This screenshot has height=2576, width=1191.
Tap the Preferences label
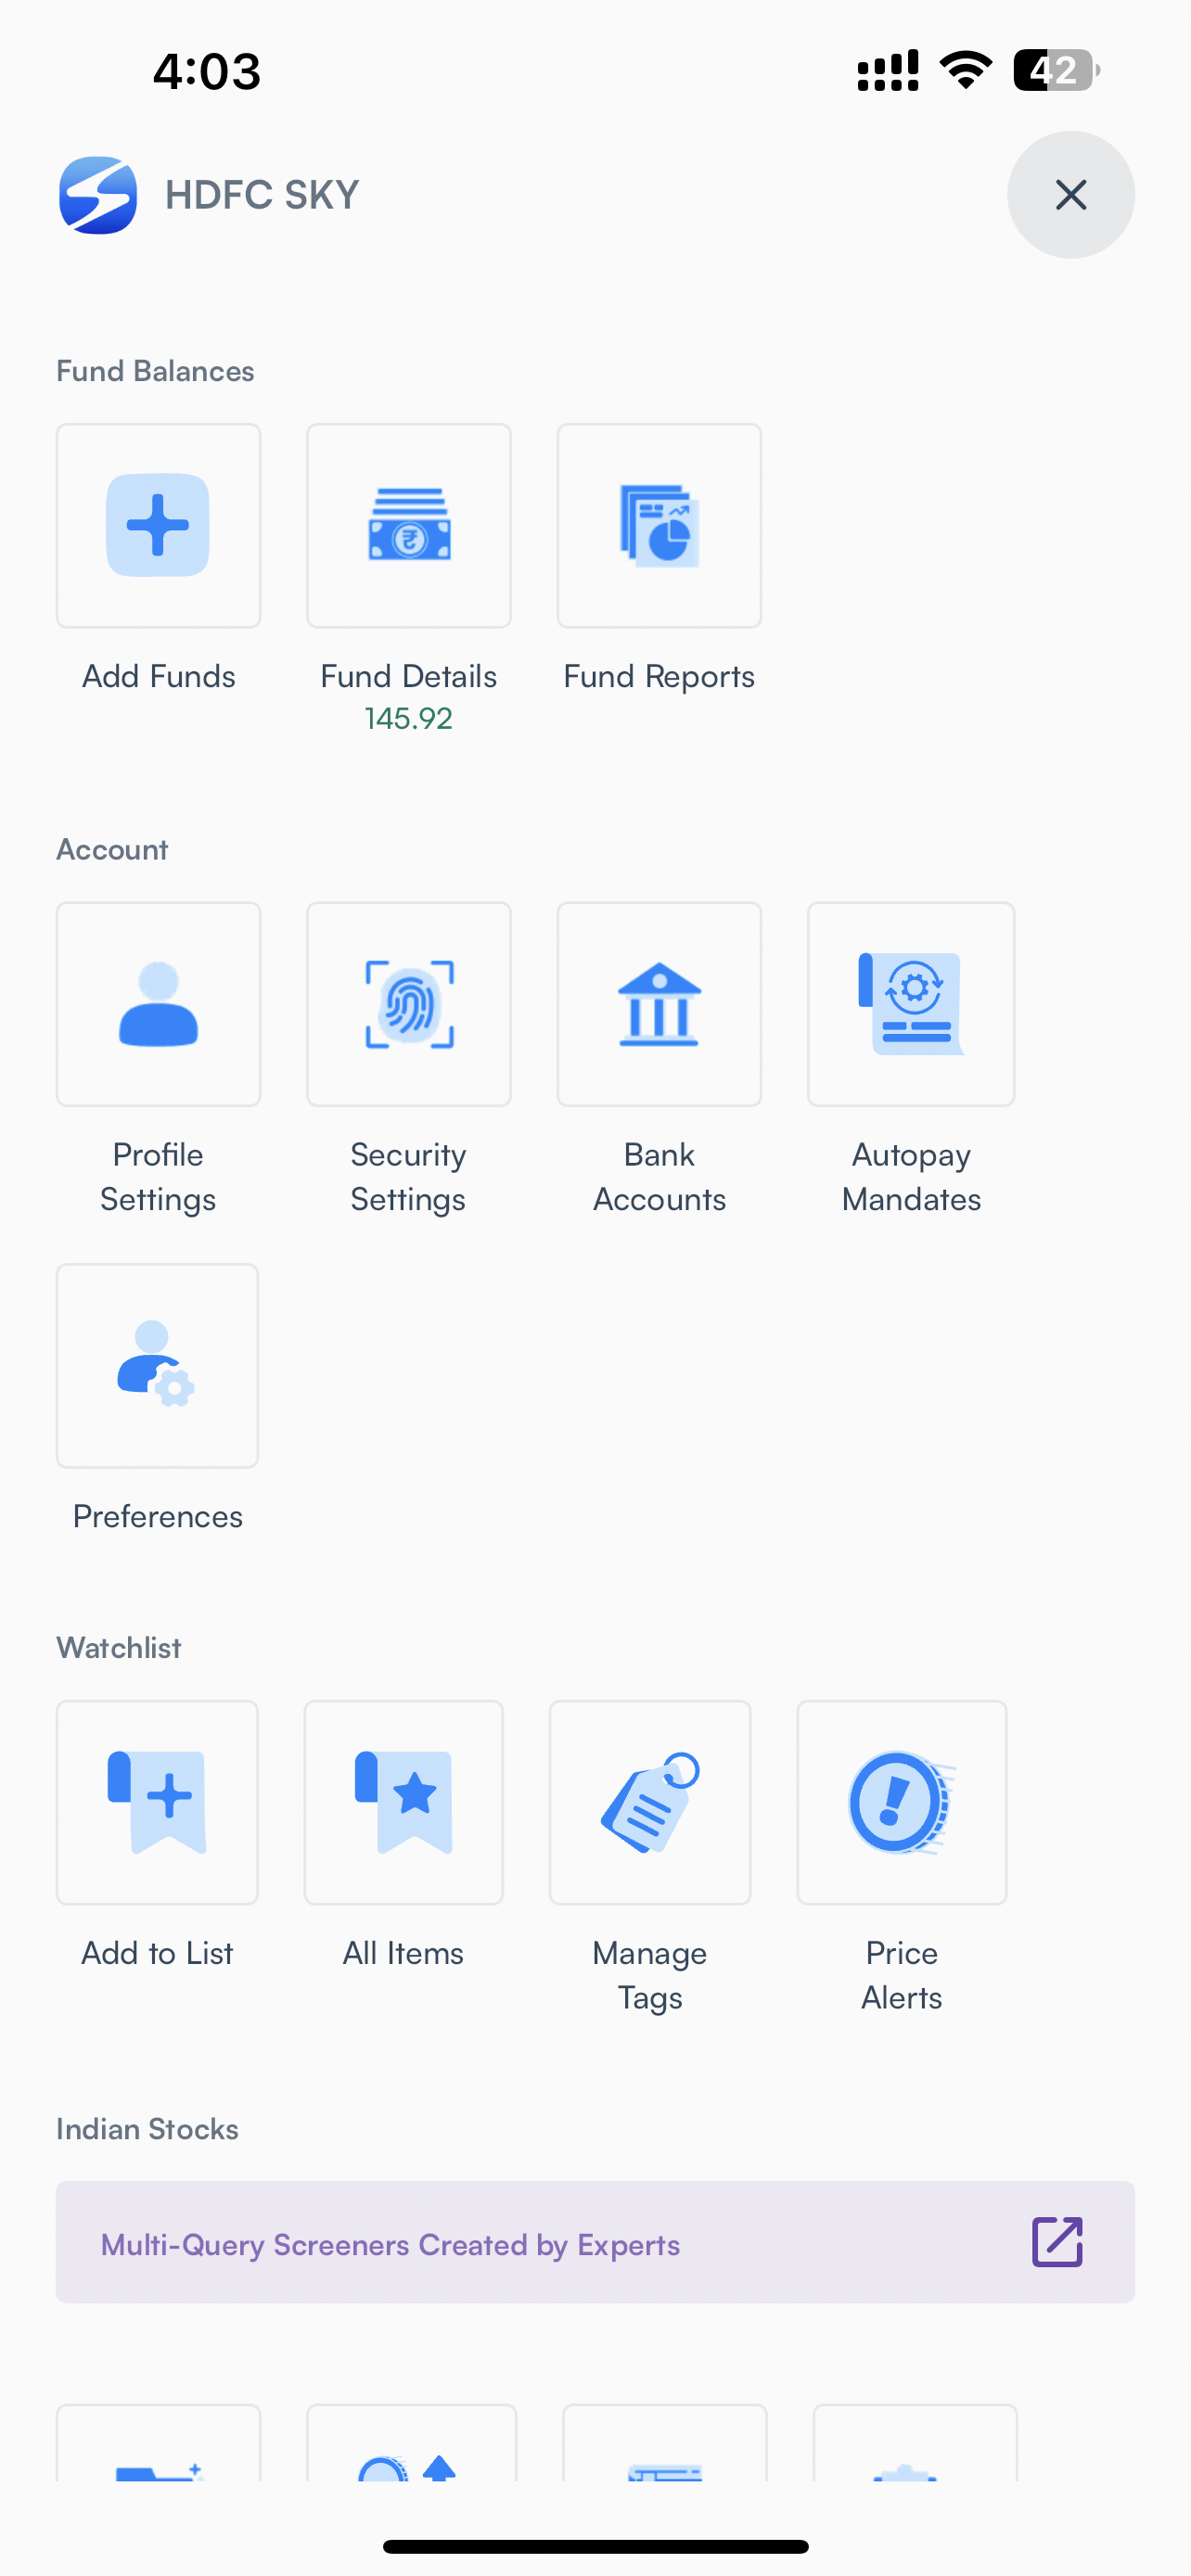(x=157, y=1516)
